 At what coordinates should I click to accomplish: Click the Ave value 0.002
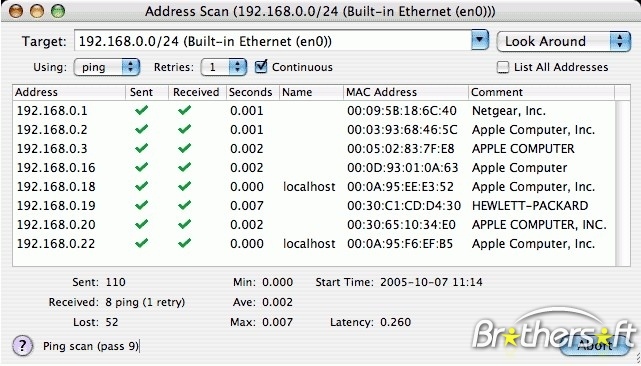point(277,302)
